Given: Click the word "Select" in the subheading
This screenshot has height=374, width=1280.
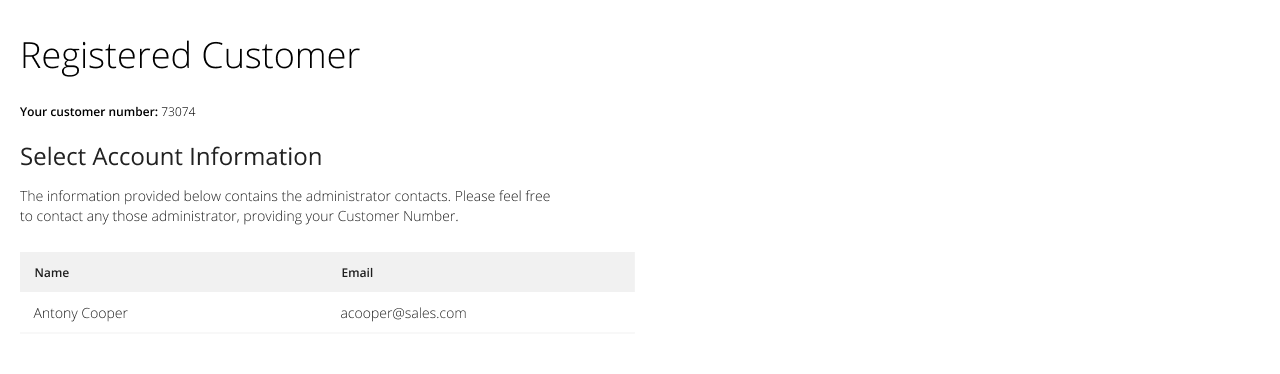Looking at the screenshot, I should coord(53,157).
